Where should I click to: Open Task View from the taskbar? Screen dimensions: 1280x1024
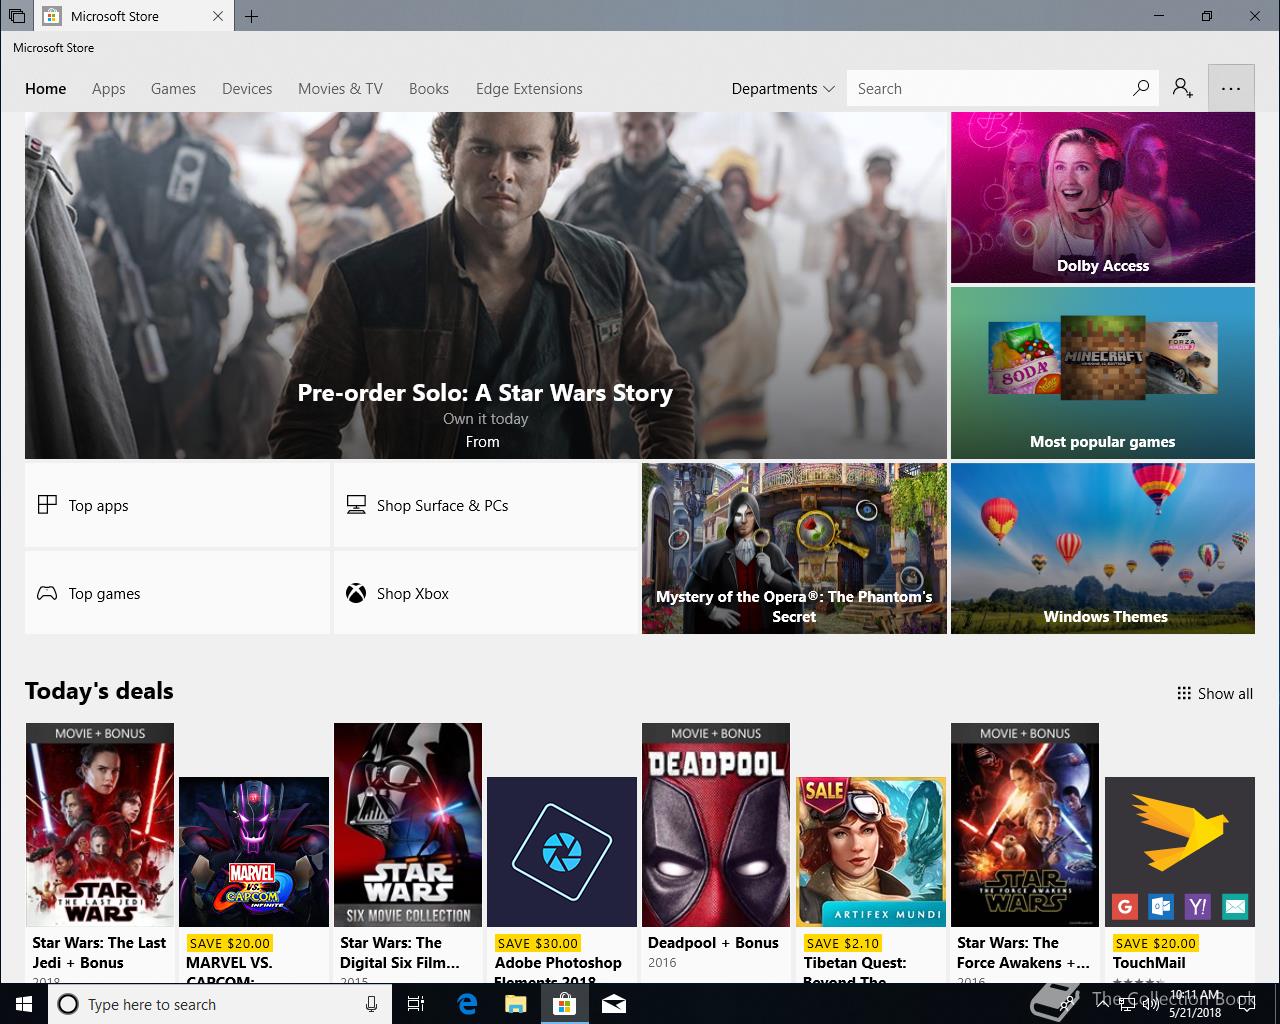416,1004
